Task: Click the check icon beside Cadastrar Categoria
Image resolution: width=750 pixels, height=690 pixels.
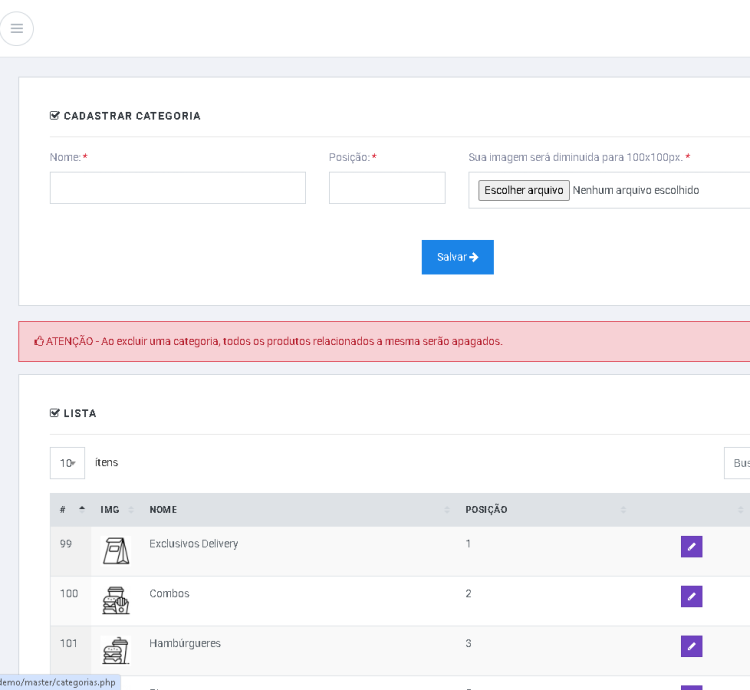Action: (x=55, y=116)
